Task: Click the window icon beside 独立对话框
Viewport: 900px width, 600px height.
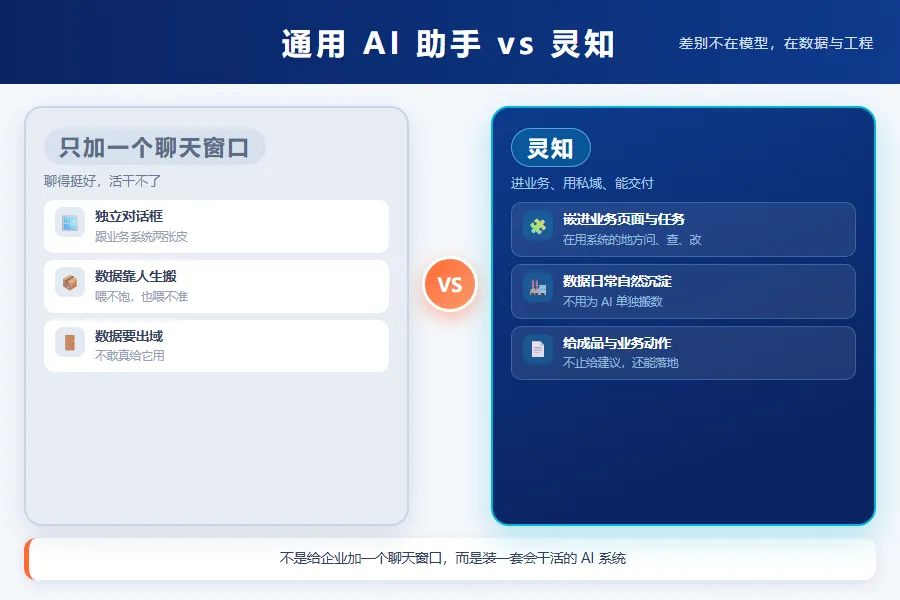Action: pyautogui.click(x=70, y=222)
